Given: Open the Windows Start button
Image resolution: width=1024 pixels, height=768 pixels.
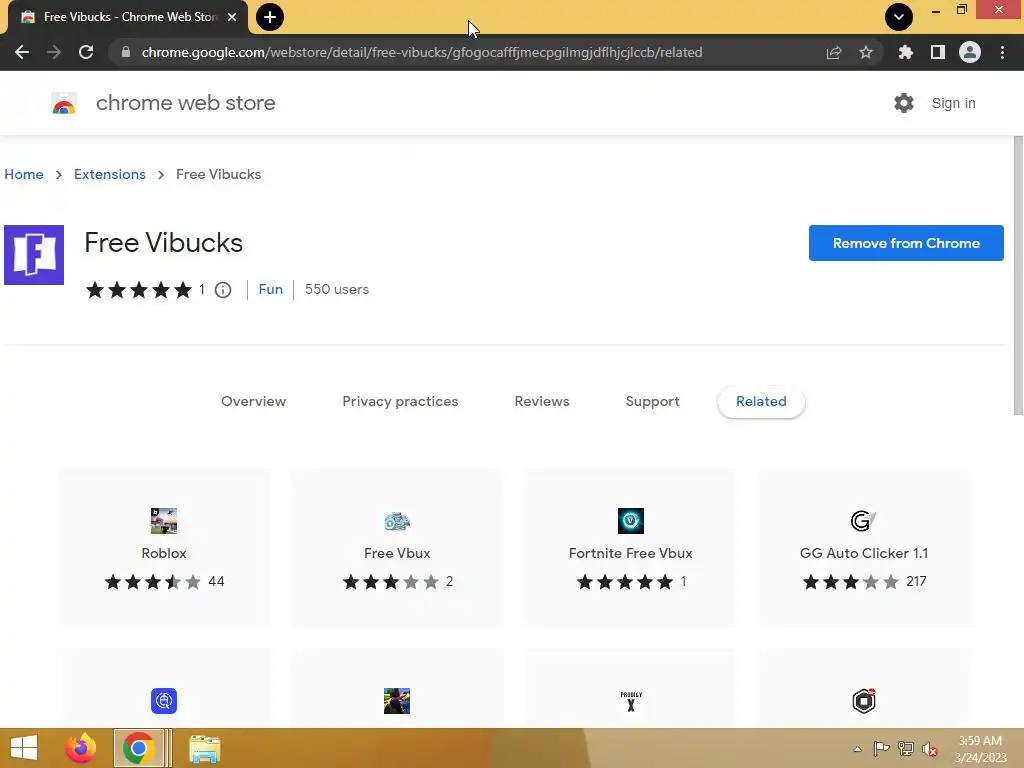Looking at the screenshot, I should tap(24, 748).
